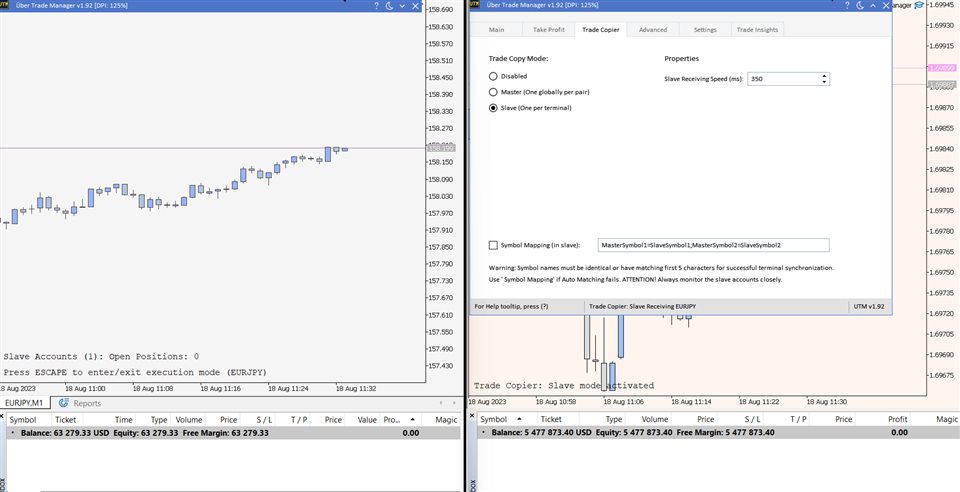Click help question mark in left panel title bar
This screenshot has height=492, width=960.
coord(378,6)
